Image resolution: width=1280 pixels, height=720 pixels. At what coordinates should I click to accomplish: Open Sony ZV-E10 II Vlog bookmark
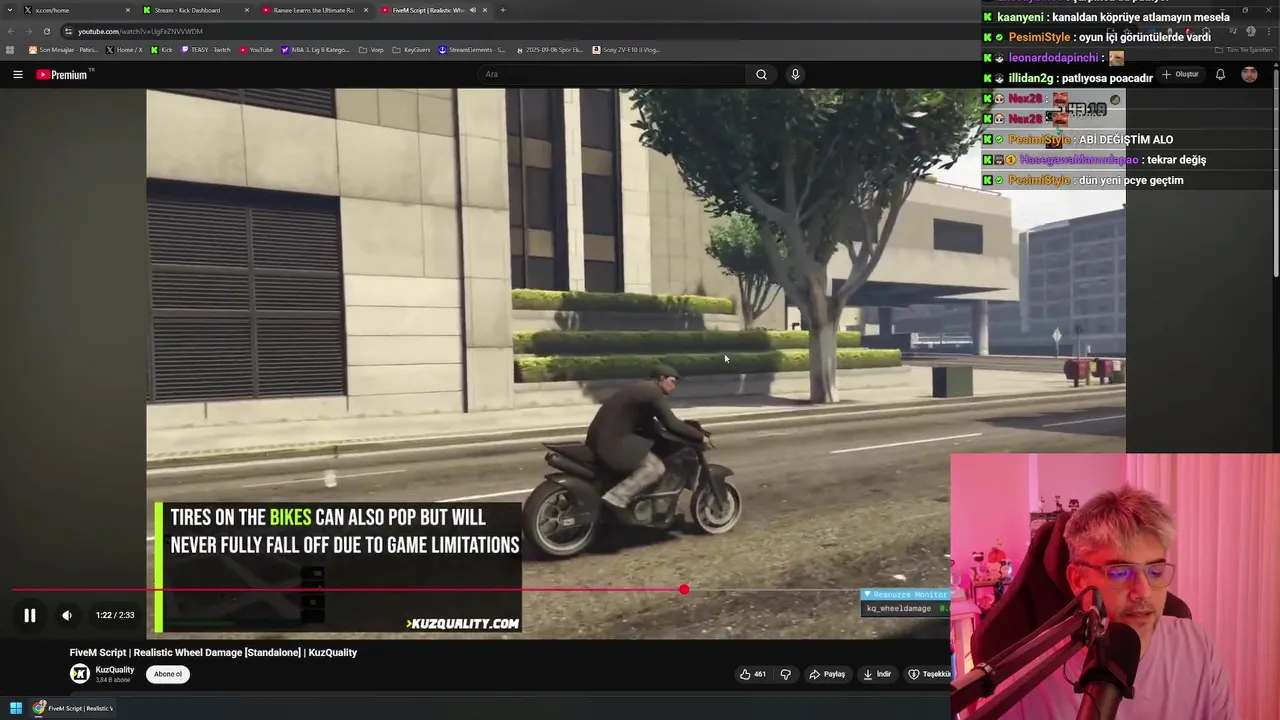[x=626, y=50]
